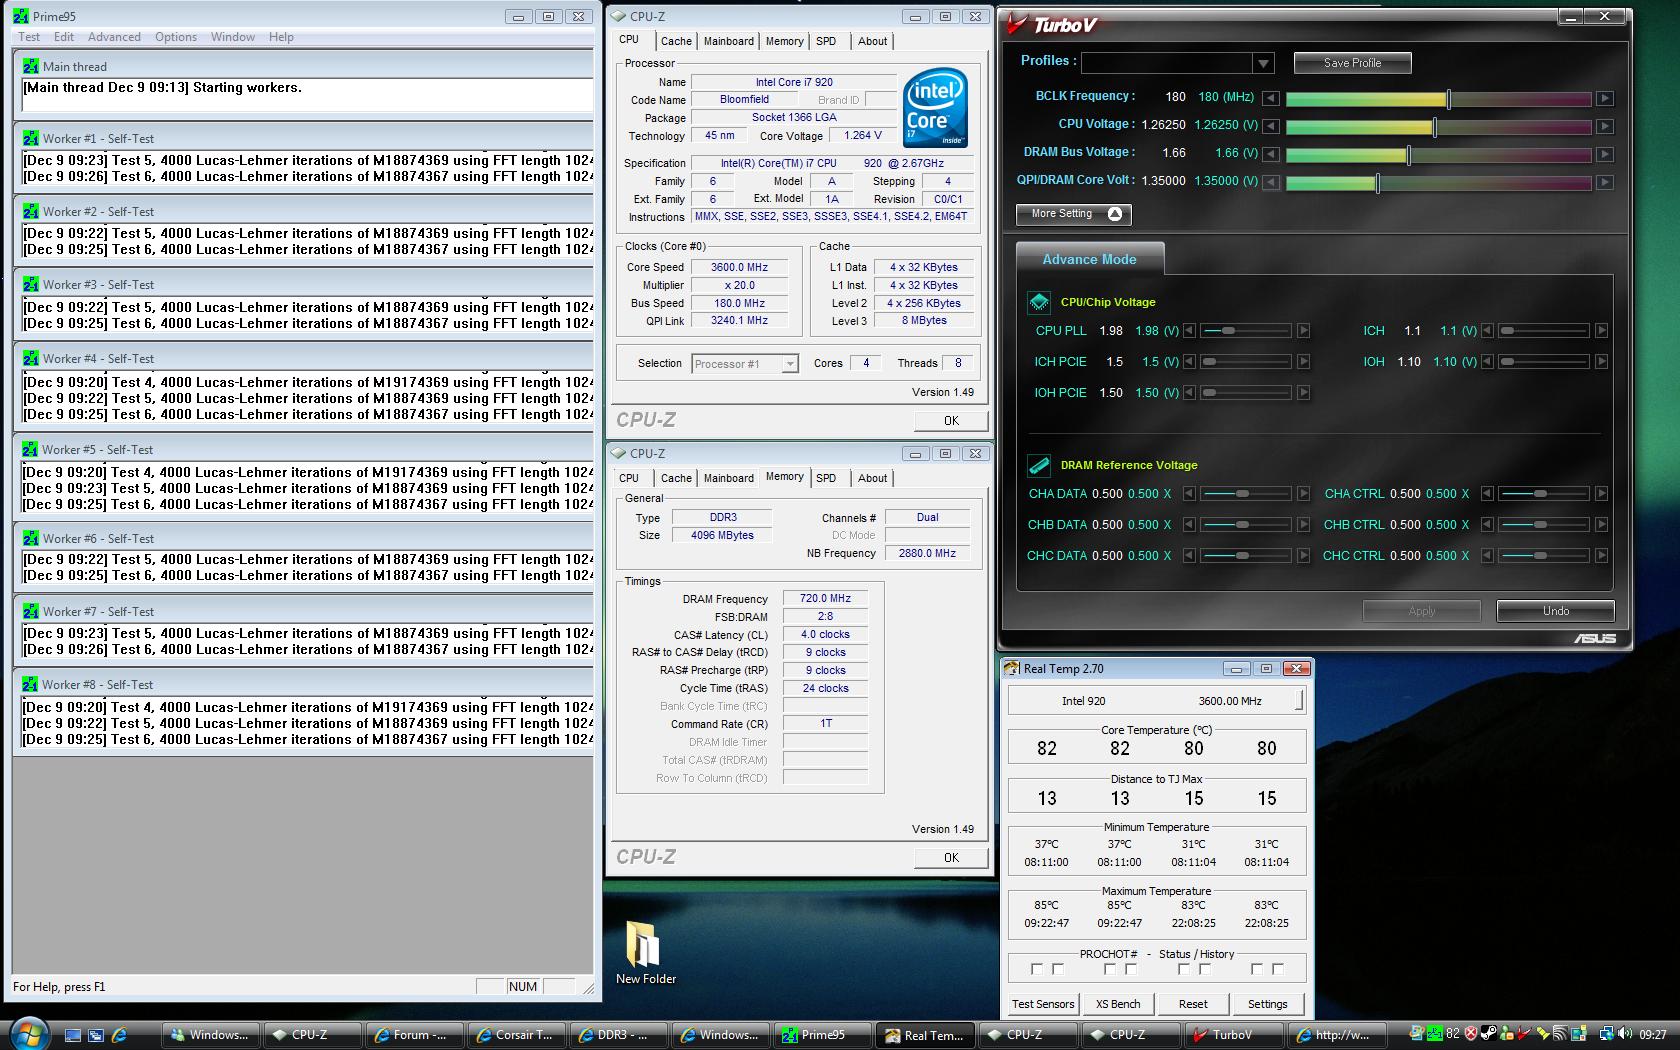Viewport: 1680px width, 1050px height.
Task: Expand the More Setting toggle in TurboV
Action: pos(1074,214)
